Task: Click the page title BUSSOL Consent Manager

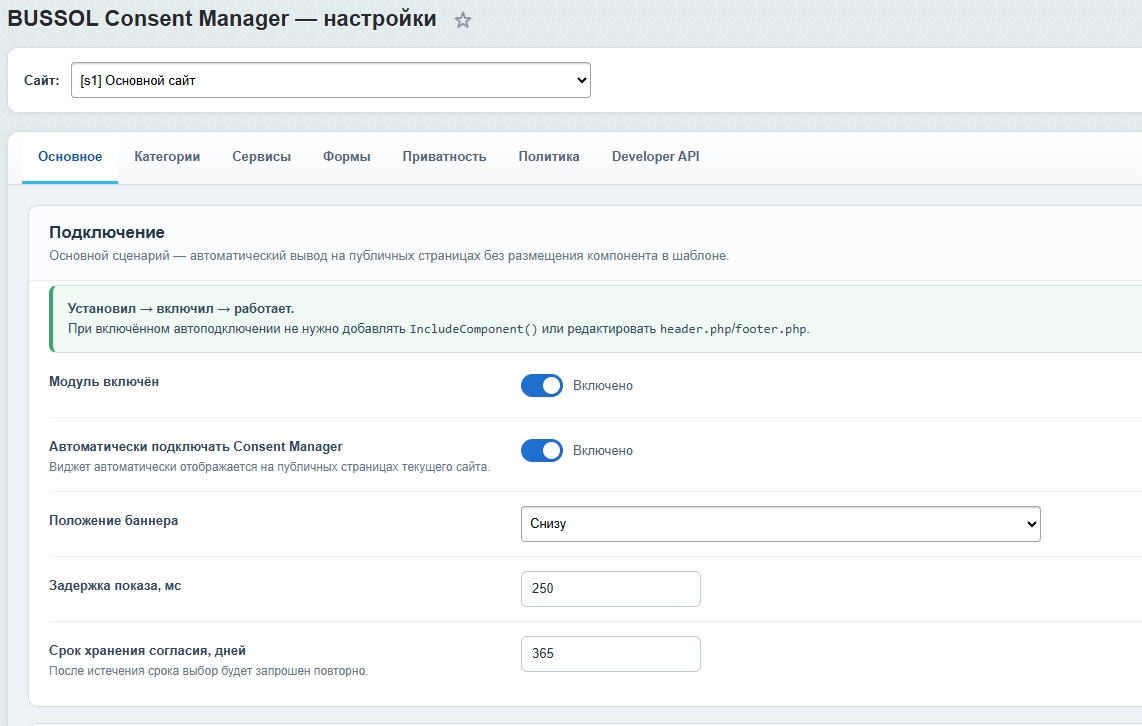Action: [221, 18]
